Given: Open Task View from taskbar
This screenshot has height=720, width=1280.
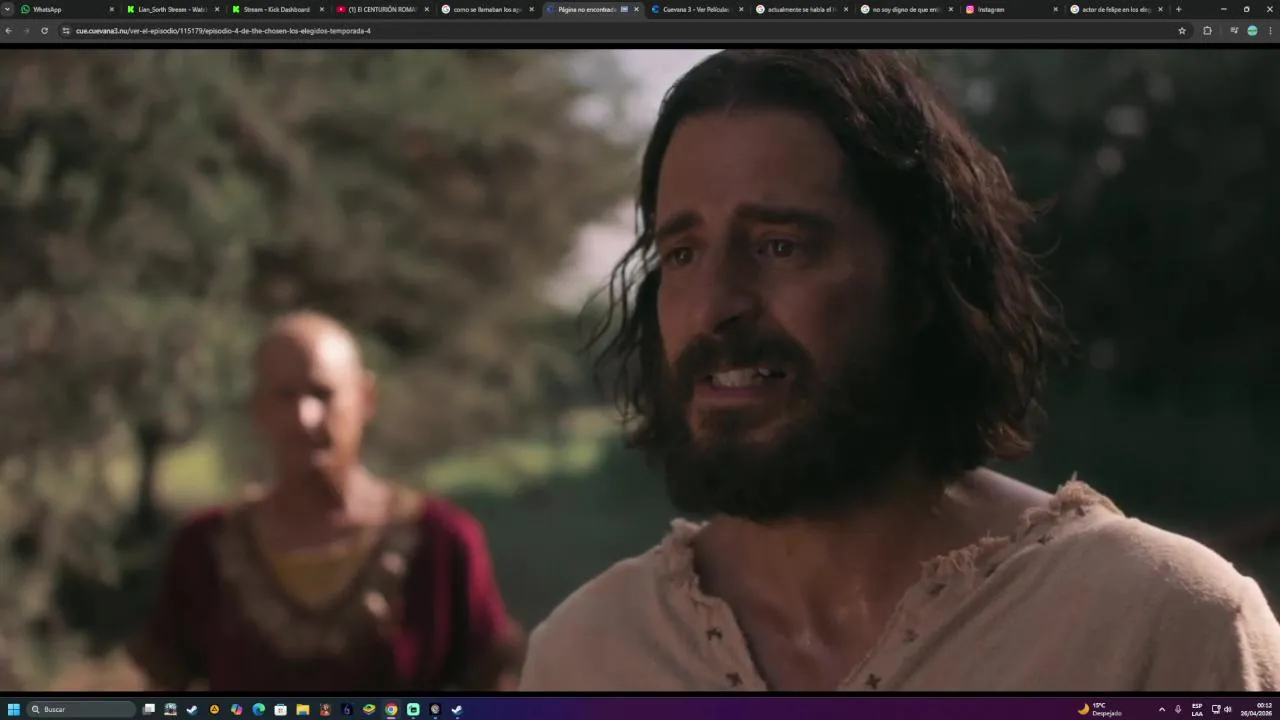Looking at the screenshot, I should point(149,709).
